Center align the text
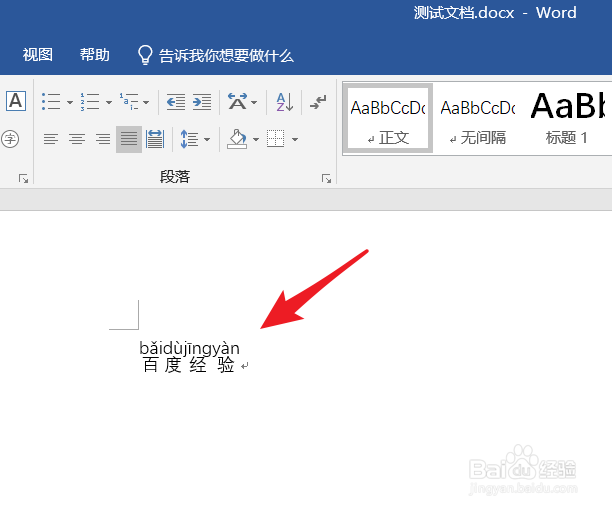The width and height of the screenshot is (612, 510). pyautogui.click(x=77, y=139)
